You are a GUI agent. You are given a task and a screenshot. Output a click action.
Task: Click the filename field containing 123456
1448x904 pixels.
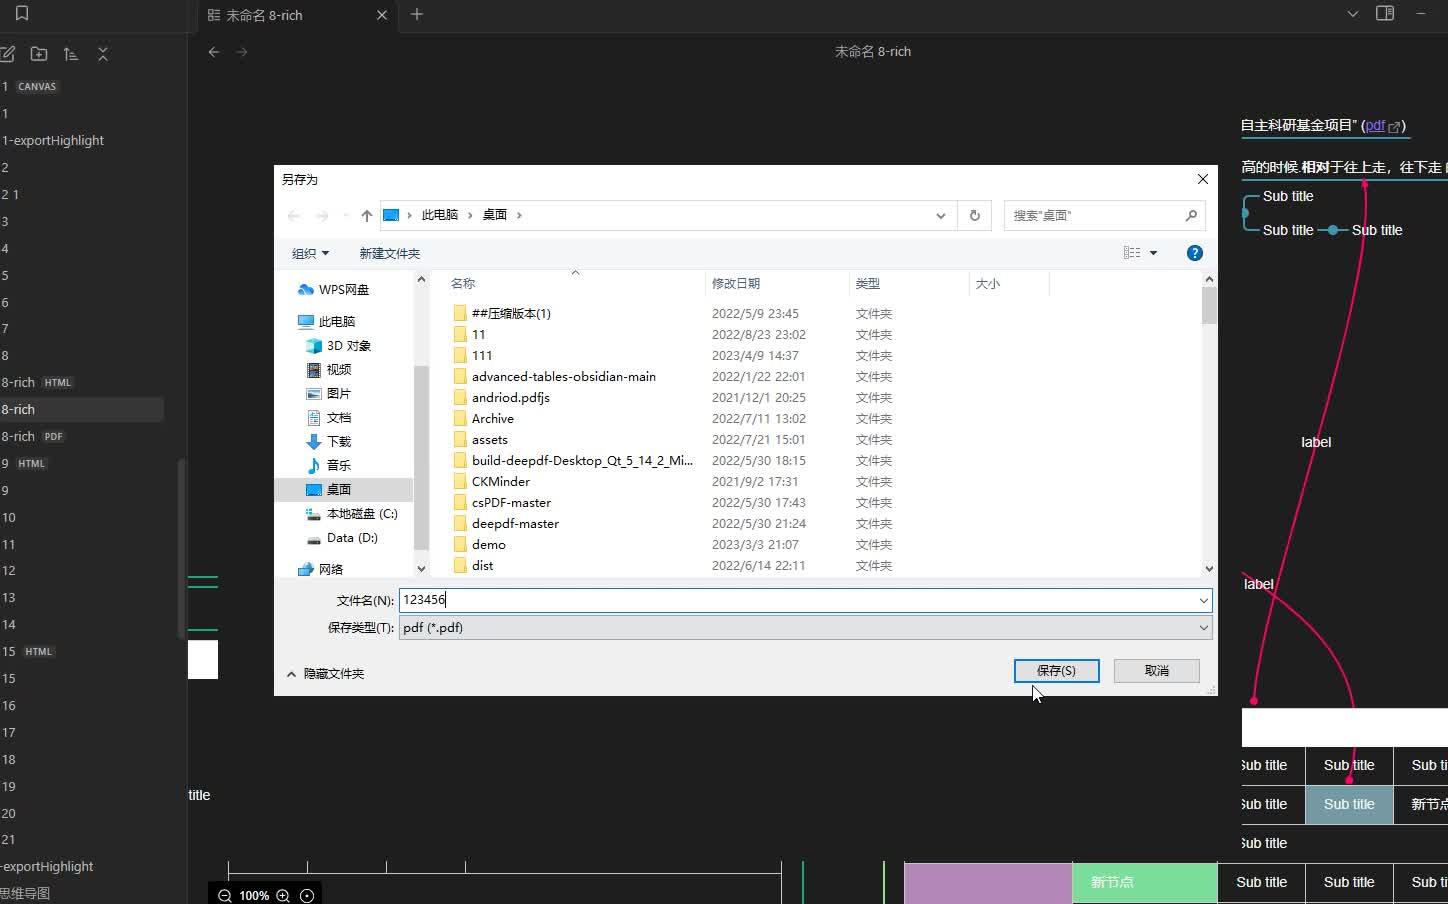700,599
